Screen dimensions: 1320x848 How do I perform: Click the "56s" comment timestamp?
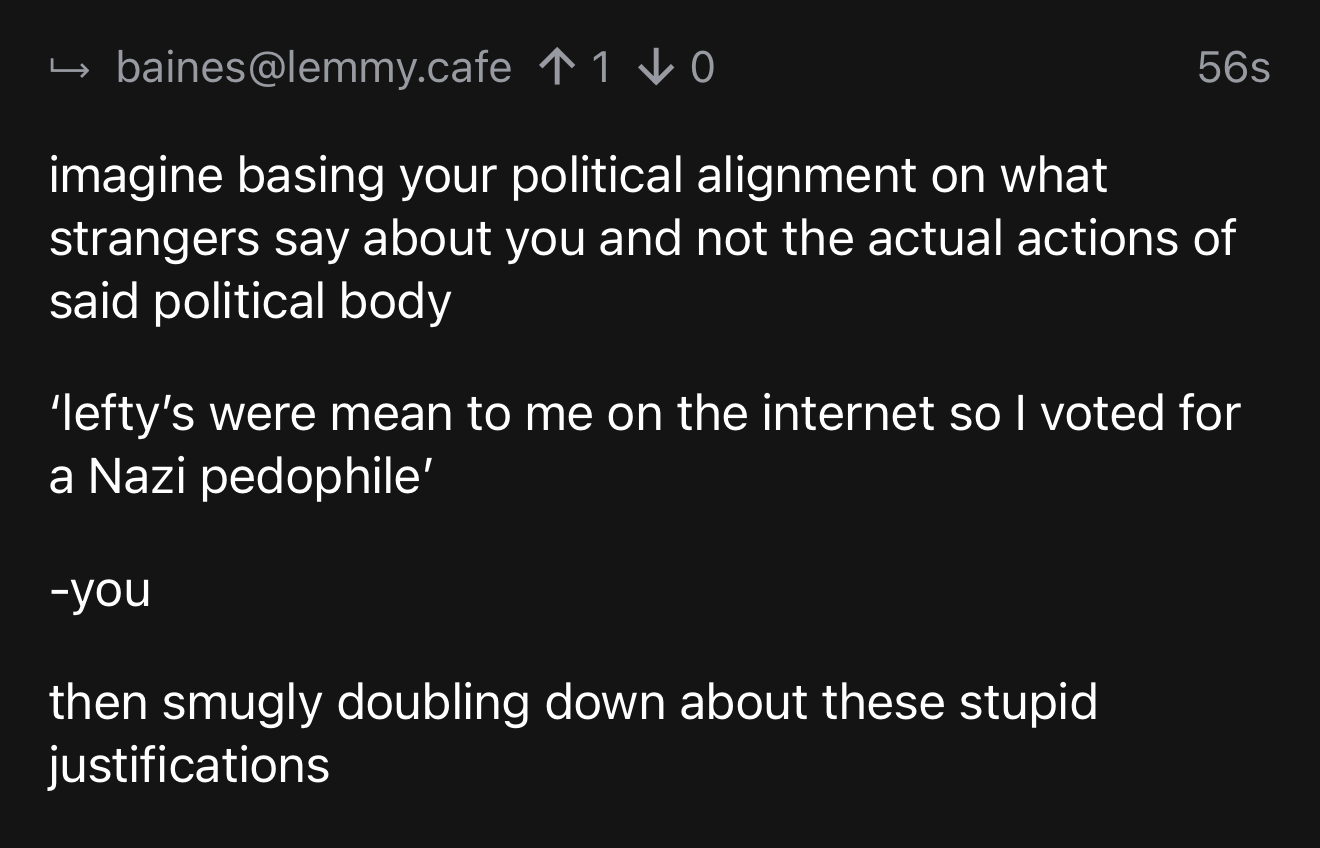click(x=1233, y=68)
